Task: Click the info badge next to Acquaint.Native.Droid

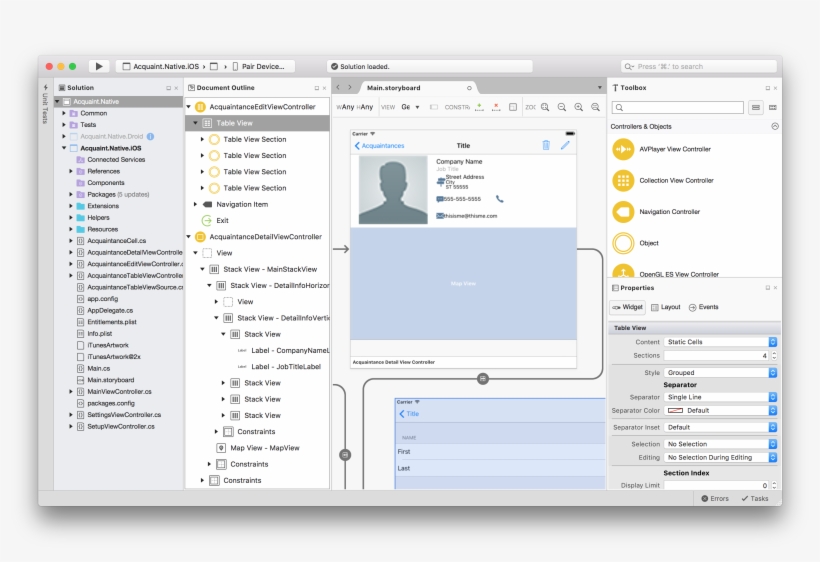Action: click(151, 136)
